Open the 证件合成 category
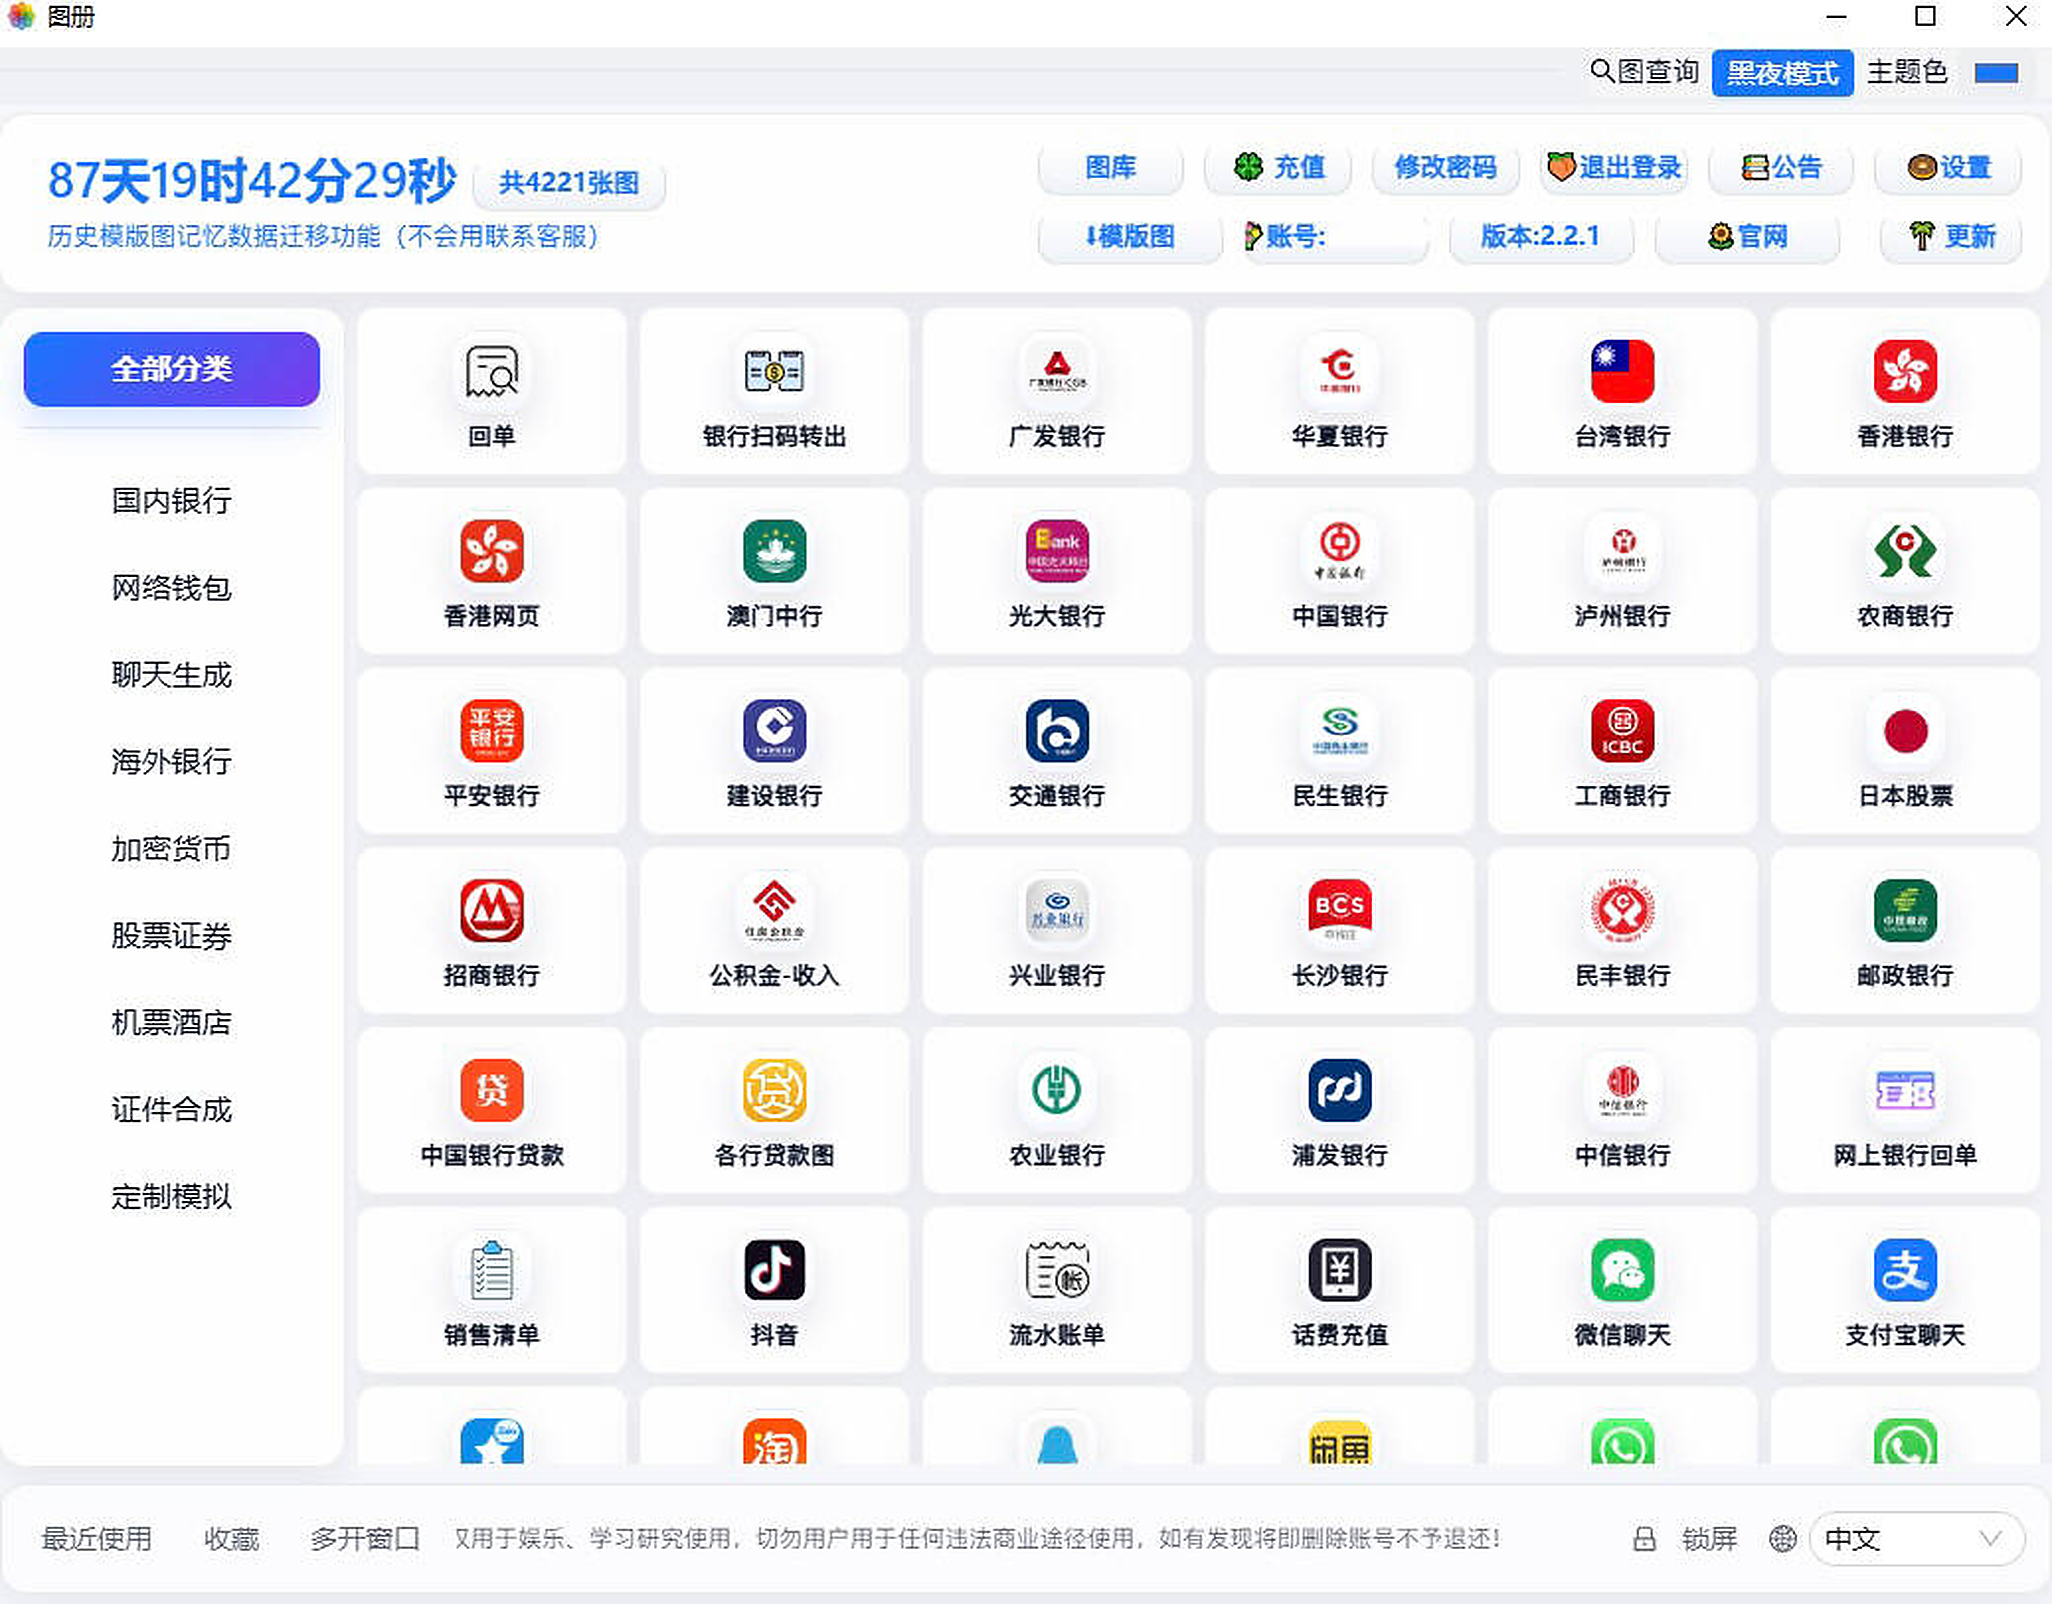2052x1604 pixels. [x=172, y=1109]
